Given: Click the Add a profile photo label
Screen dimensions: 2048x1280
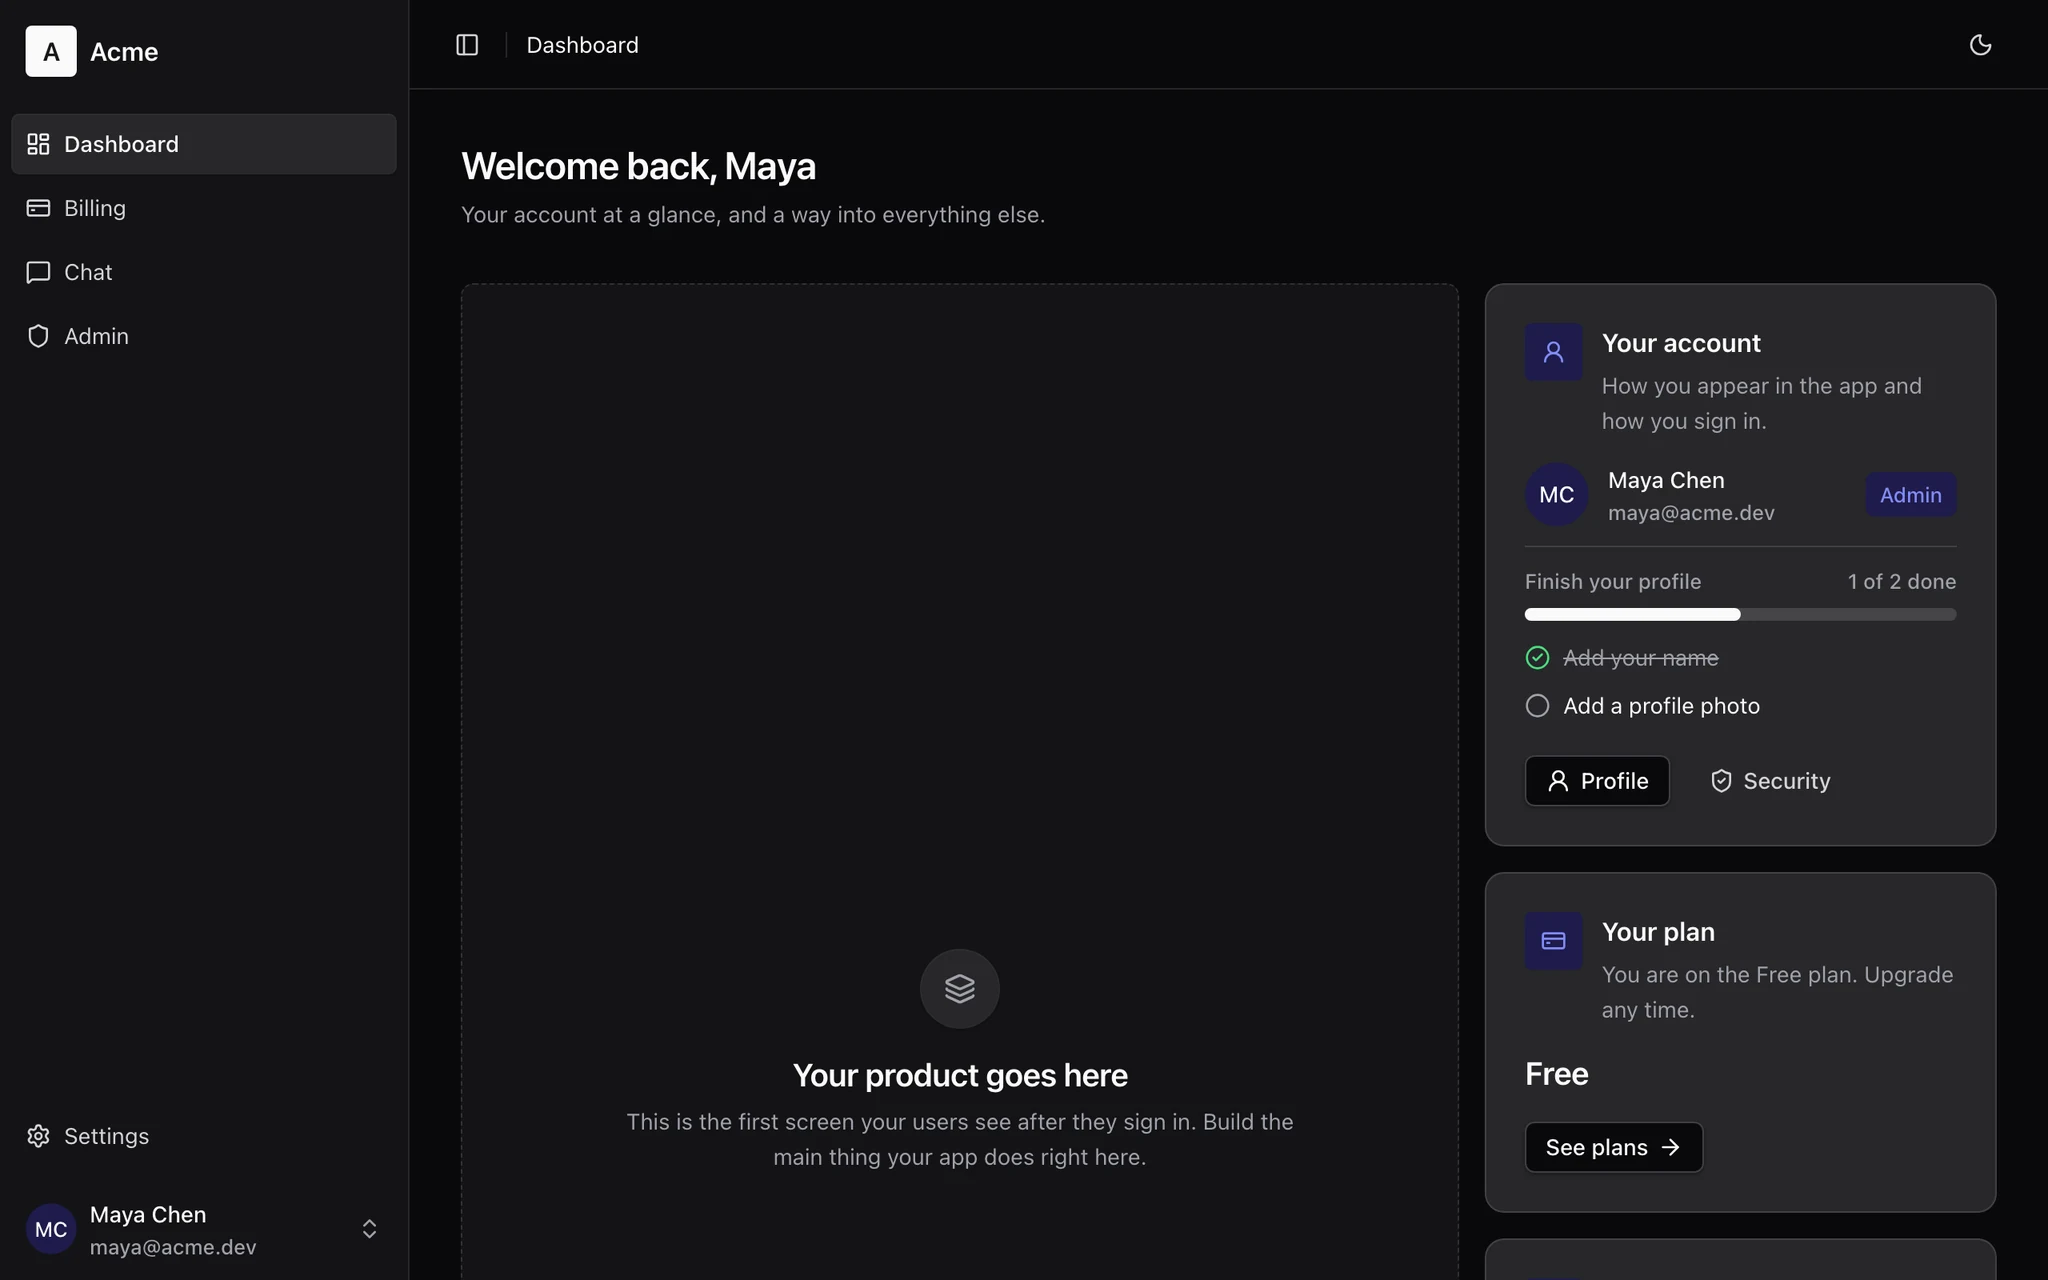Looking at the screenshot, I should click(1661, 706).
